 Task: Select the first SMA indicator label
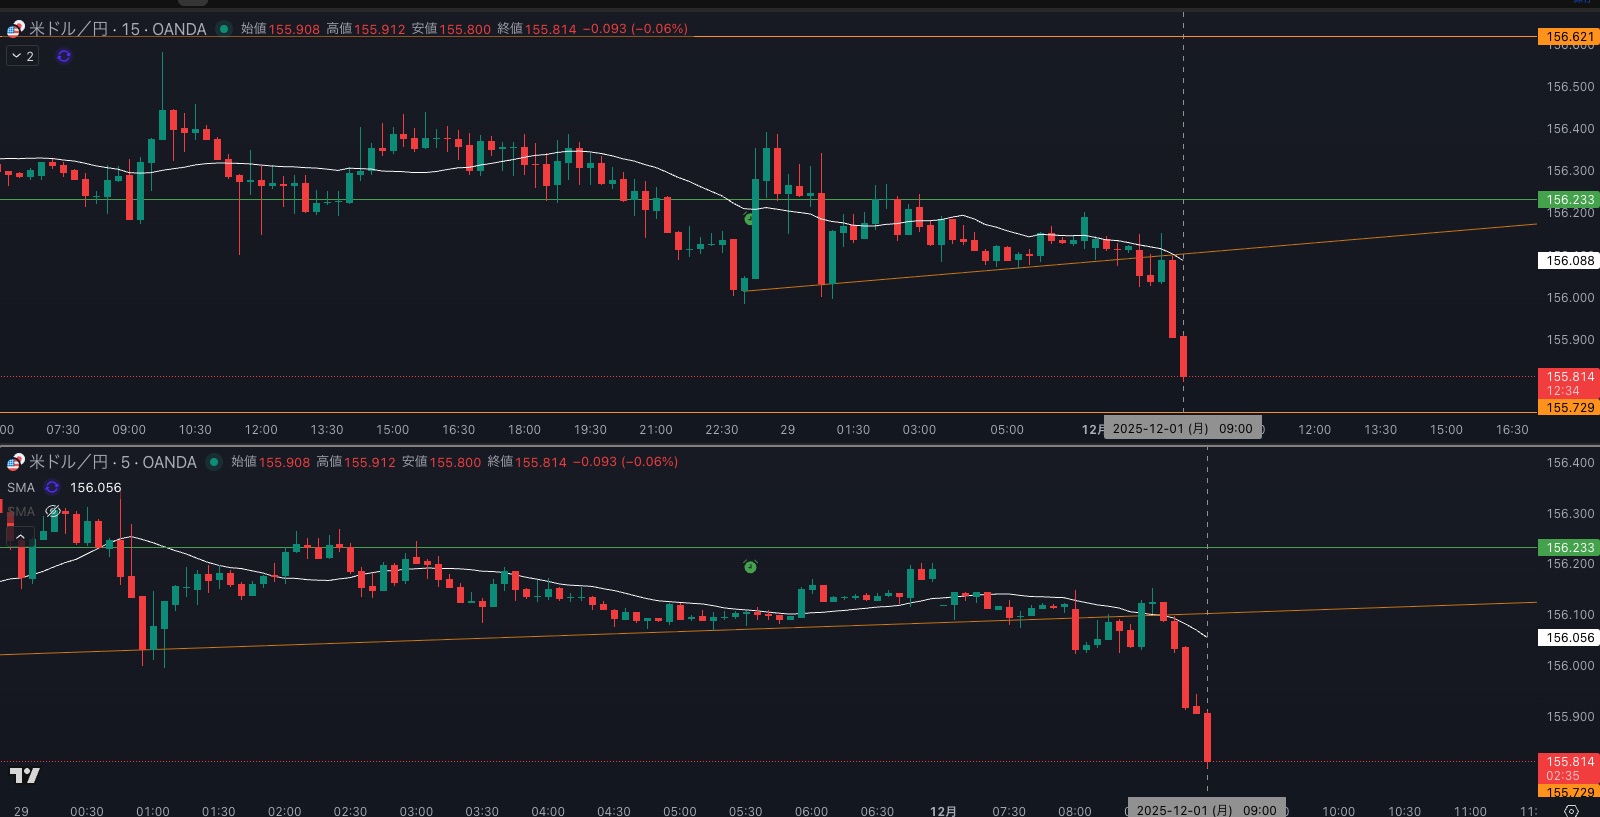pos(21,488)
